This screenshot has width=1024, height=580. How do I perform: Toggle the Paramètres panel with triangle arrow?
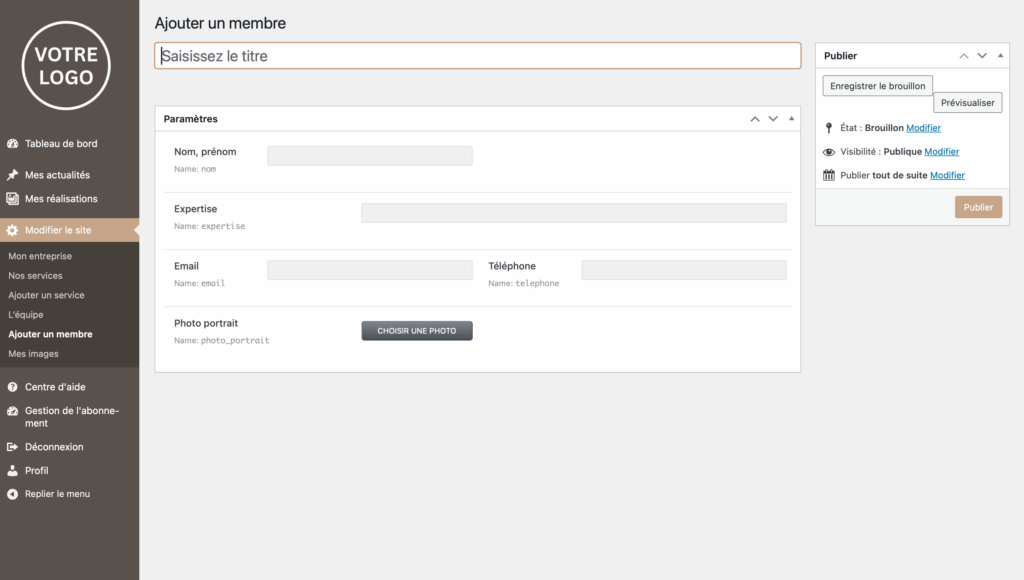click(x=792, y=119)
